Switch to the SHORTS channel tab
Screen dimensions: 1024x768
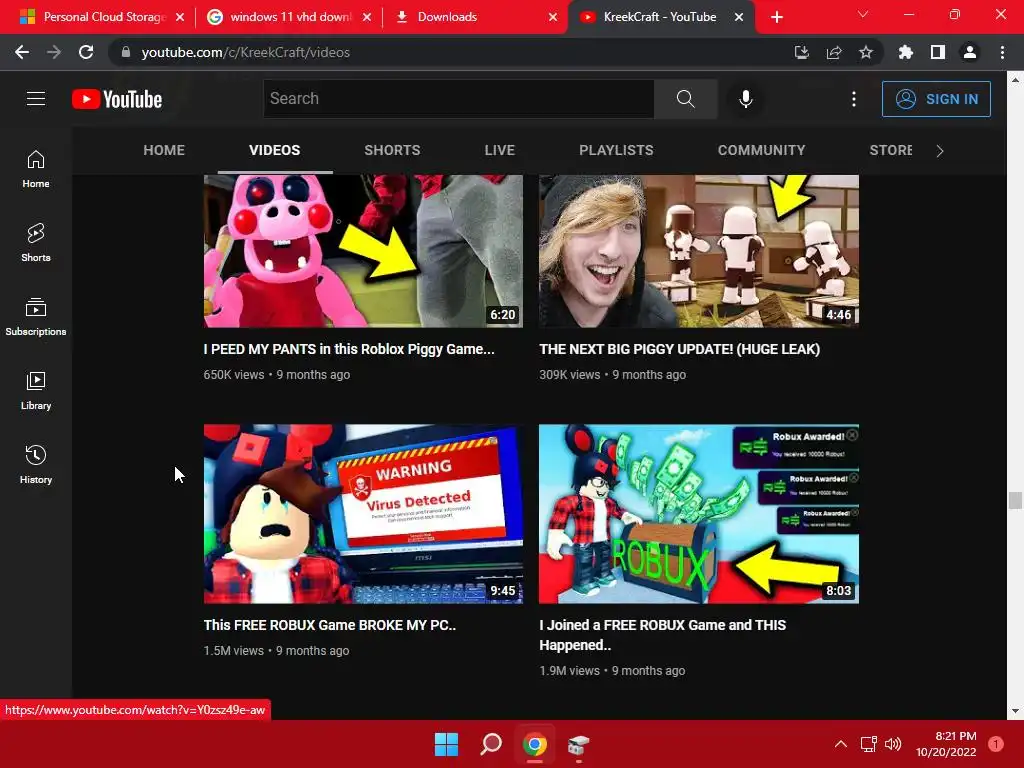(x=392, y=150)
